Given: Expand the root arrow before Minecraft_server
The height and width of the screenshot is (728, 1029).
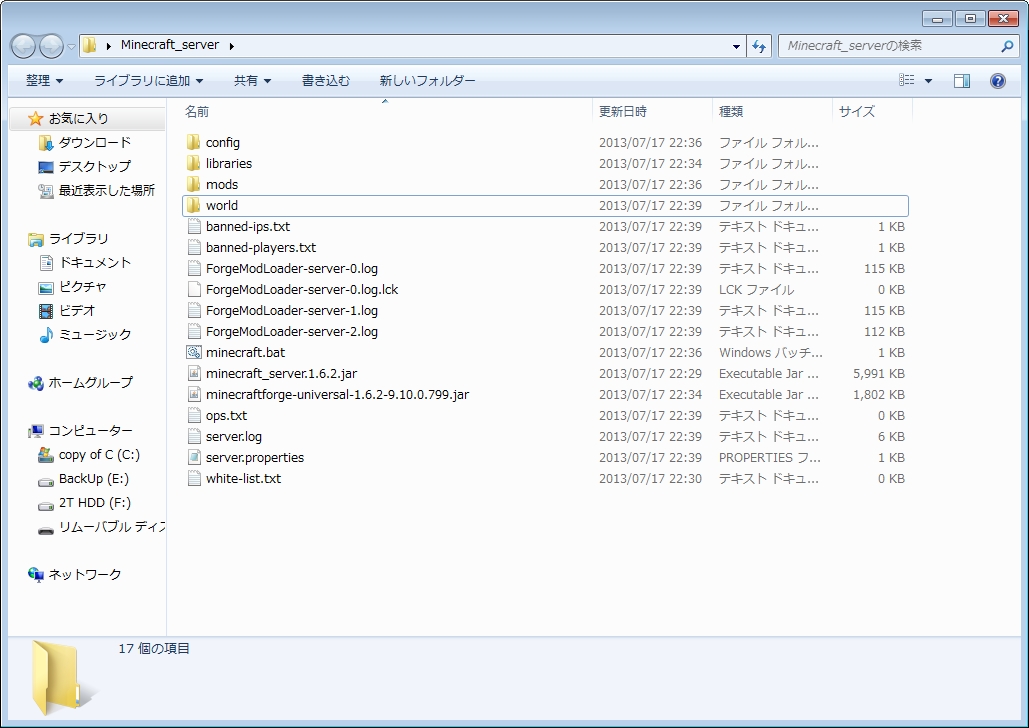Looking at the screenshot, I should [108, 46].
